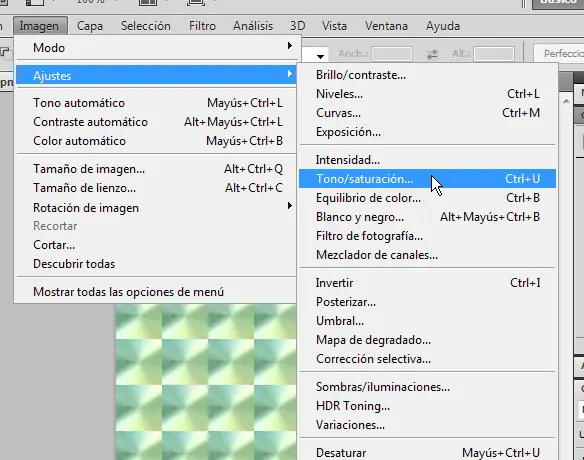Open Sombras/iluminaciones adjustment
The image size is (584, 460).
click(427, 387)
